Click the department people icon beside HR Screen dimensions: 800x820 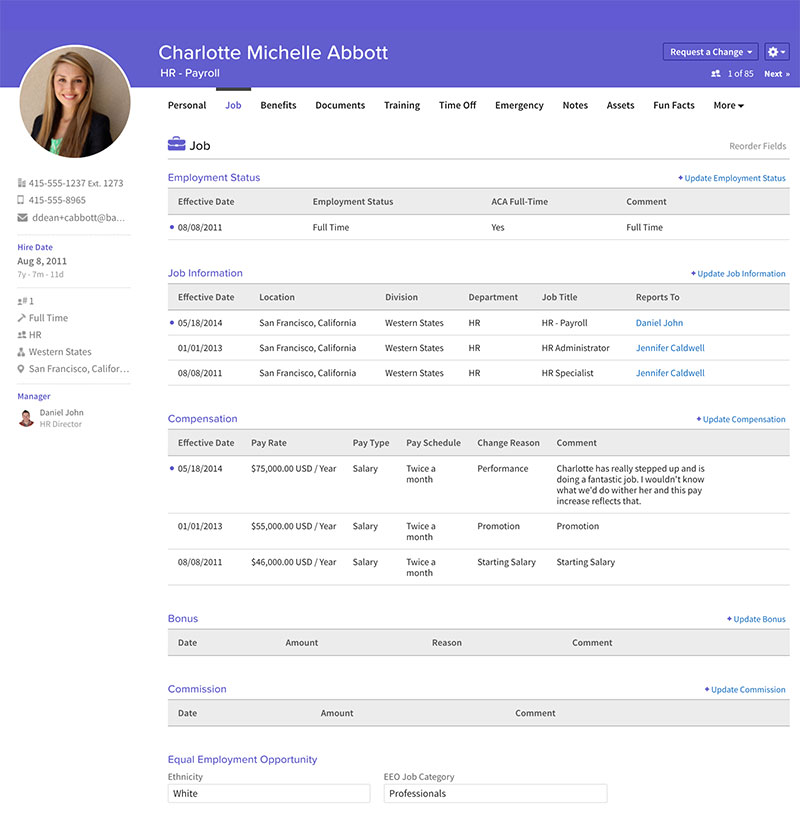click(21, 335)
